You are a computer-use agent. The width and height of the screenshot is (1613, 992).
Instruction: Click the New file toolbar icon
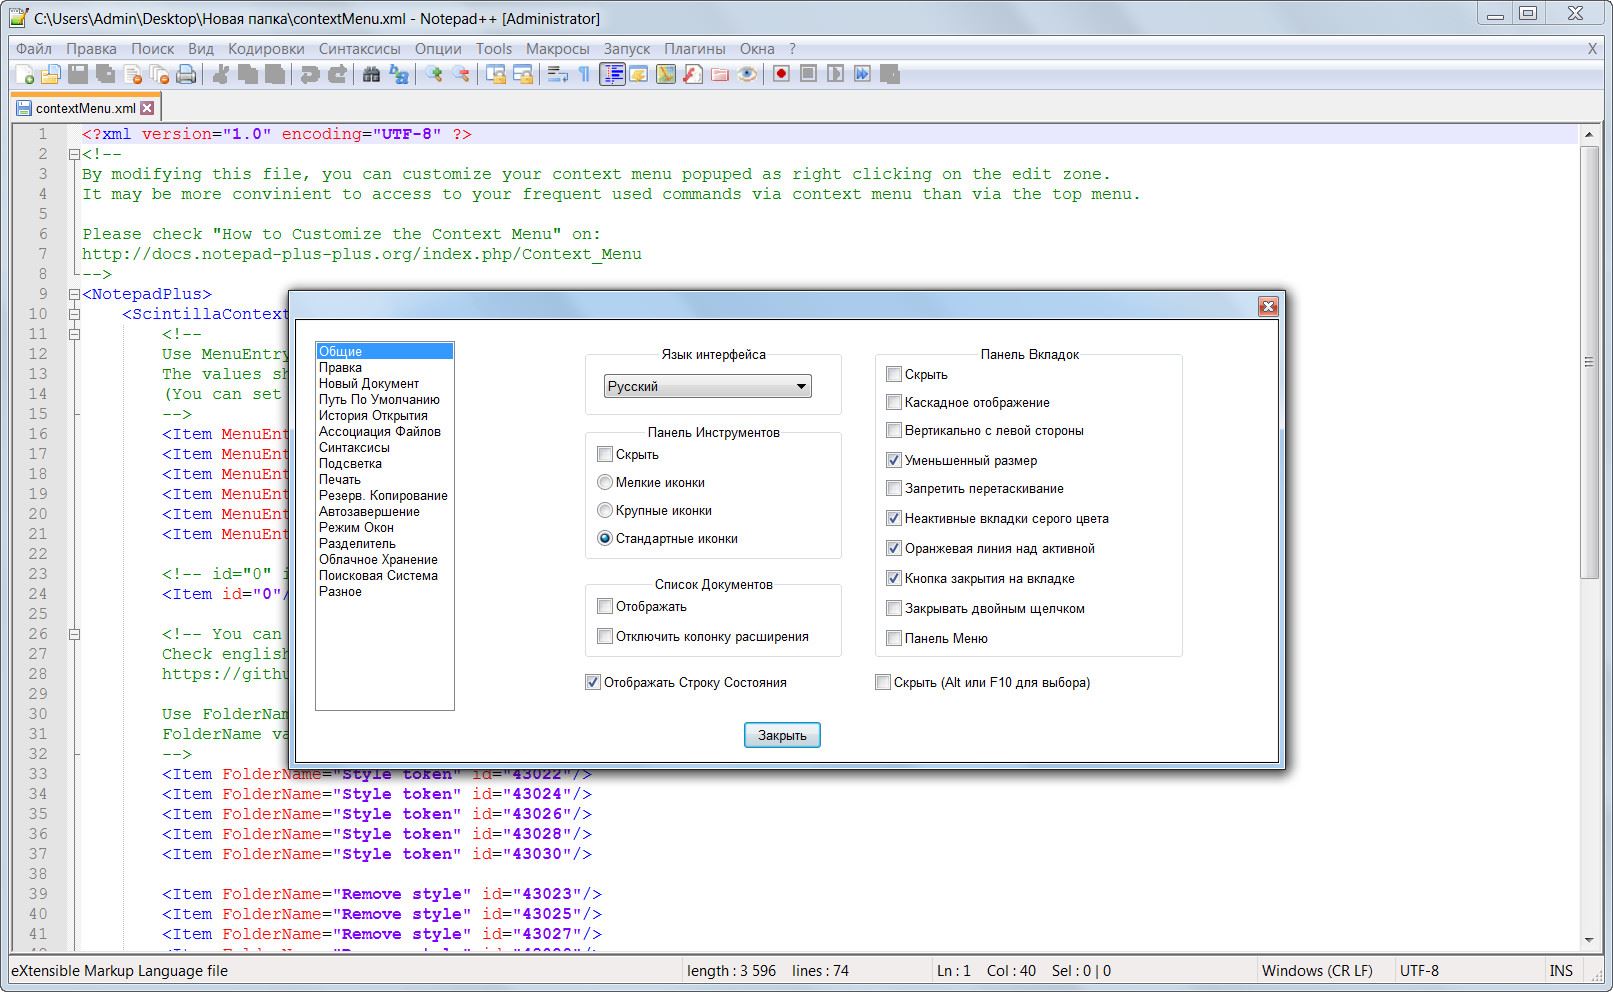(24, 74)
